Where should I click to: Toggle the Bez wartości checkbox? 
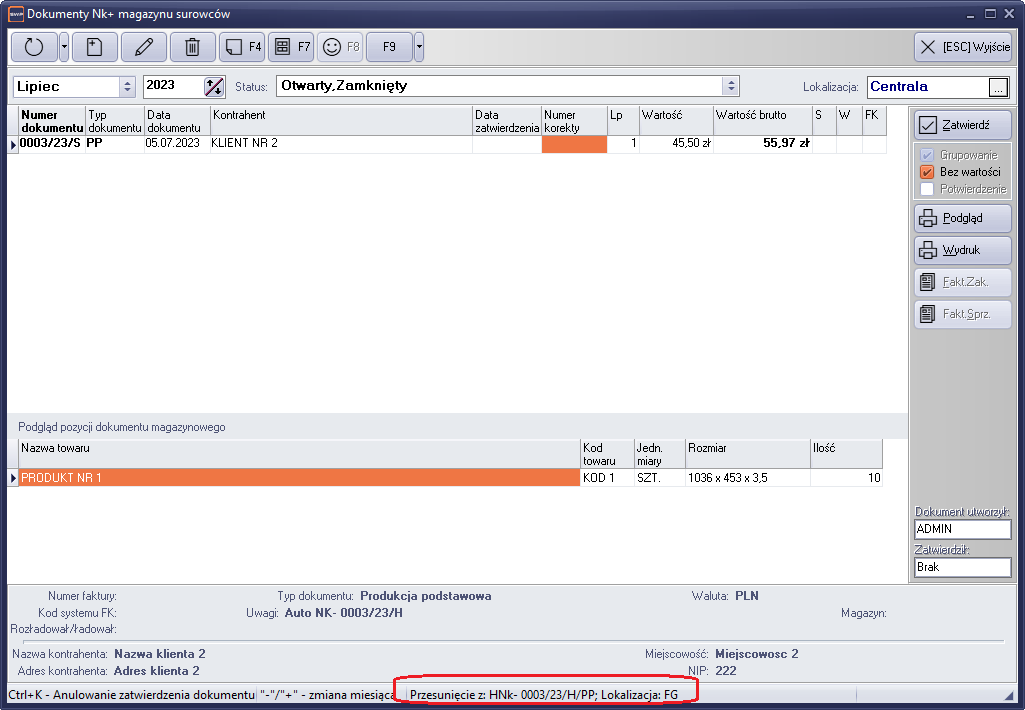[x=927, y=172]
